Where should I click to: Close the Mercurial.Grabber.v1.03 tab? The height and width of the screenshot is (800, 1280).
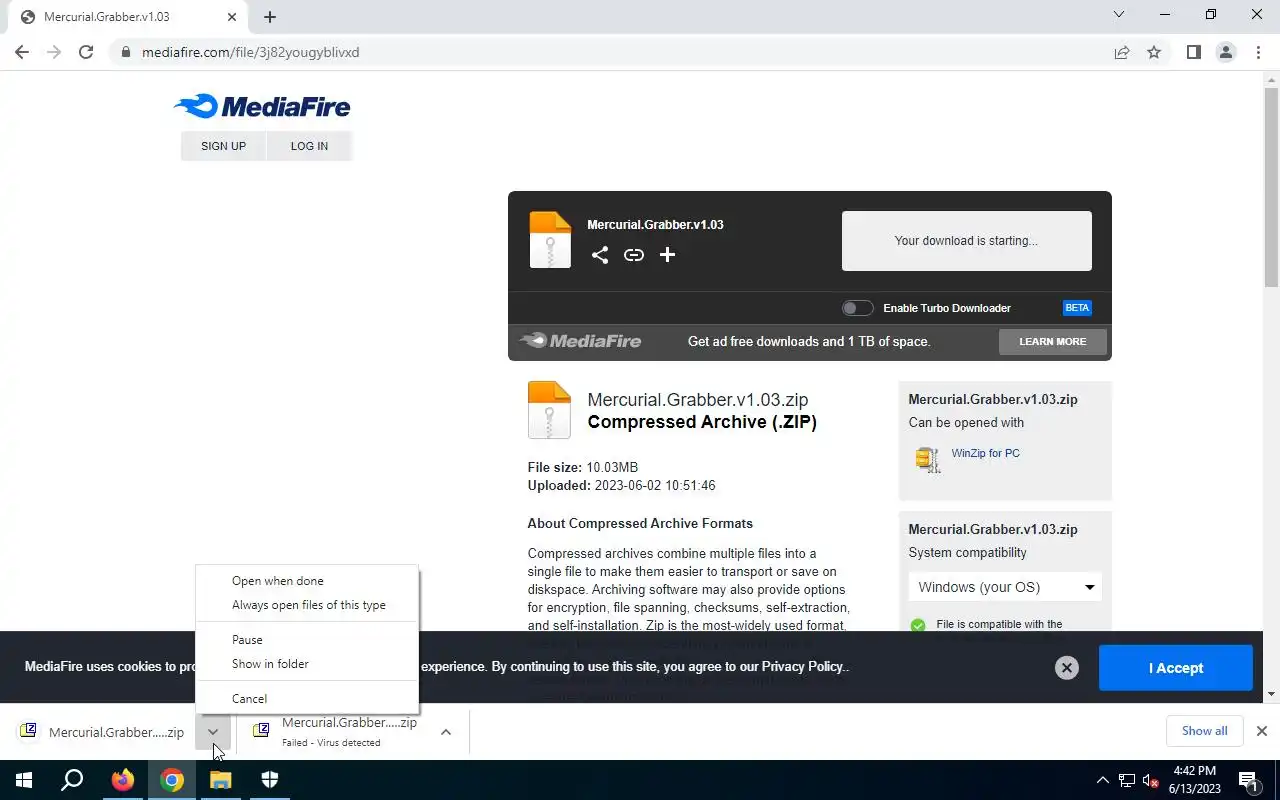(x=232, y=17)
